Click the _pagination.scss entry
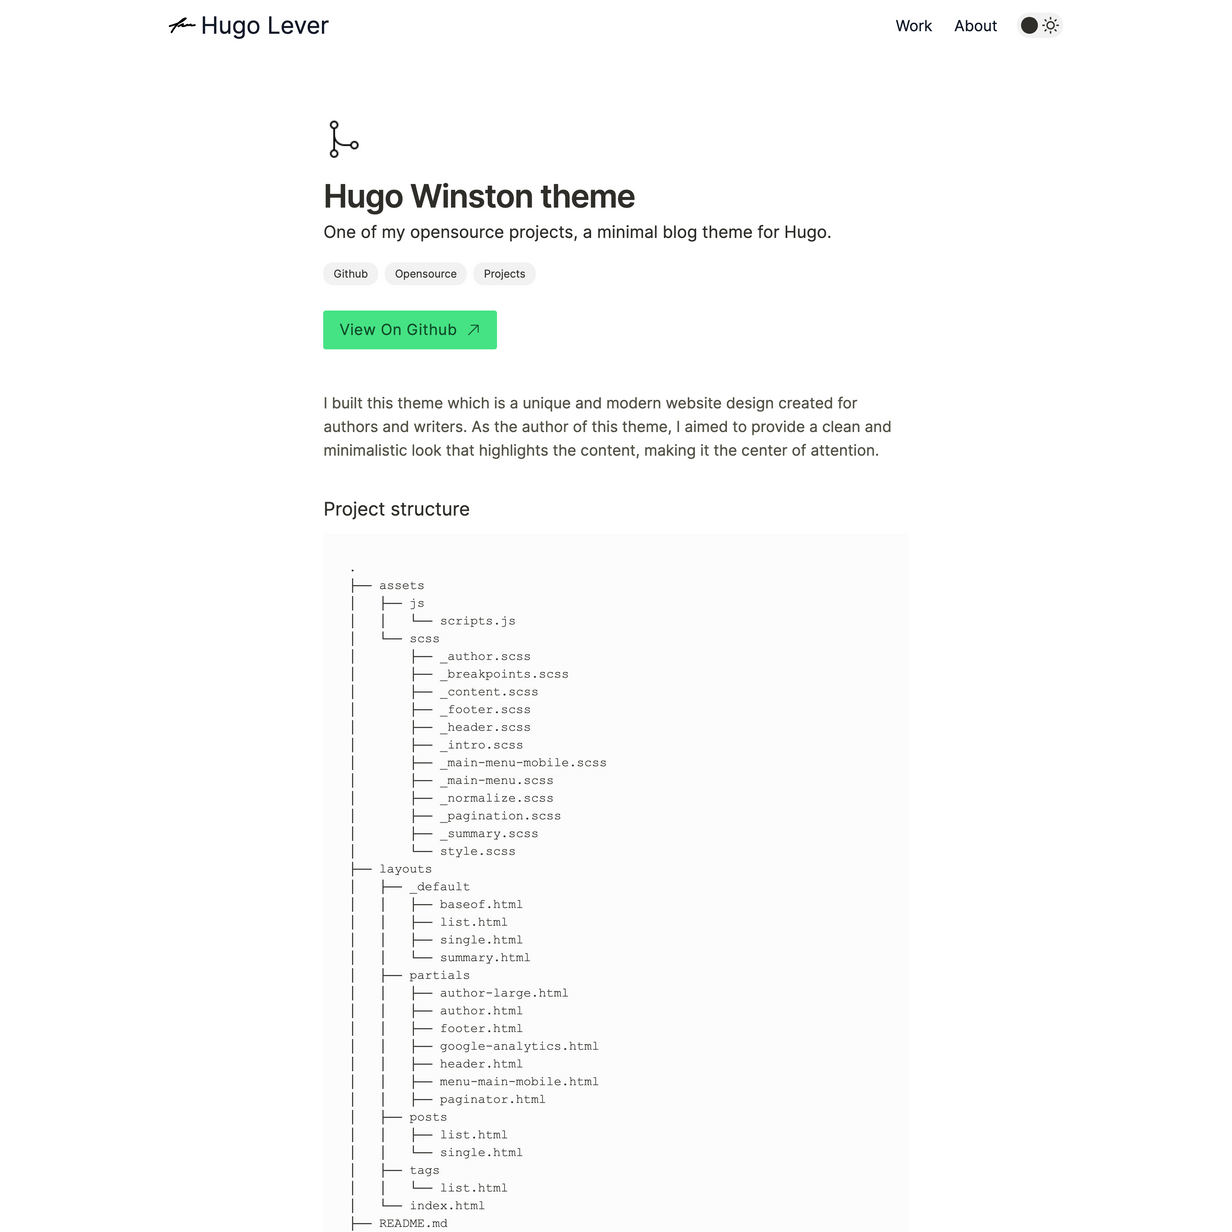 [501, 817]
